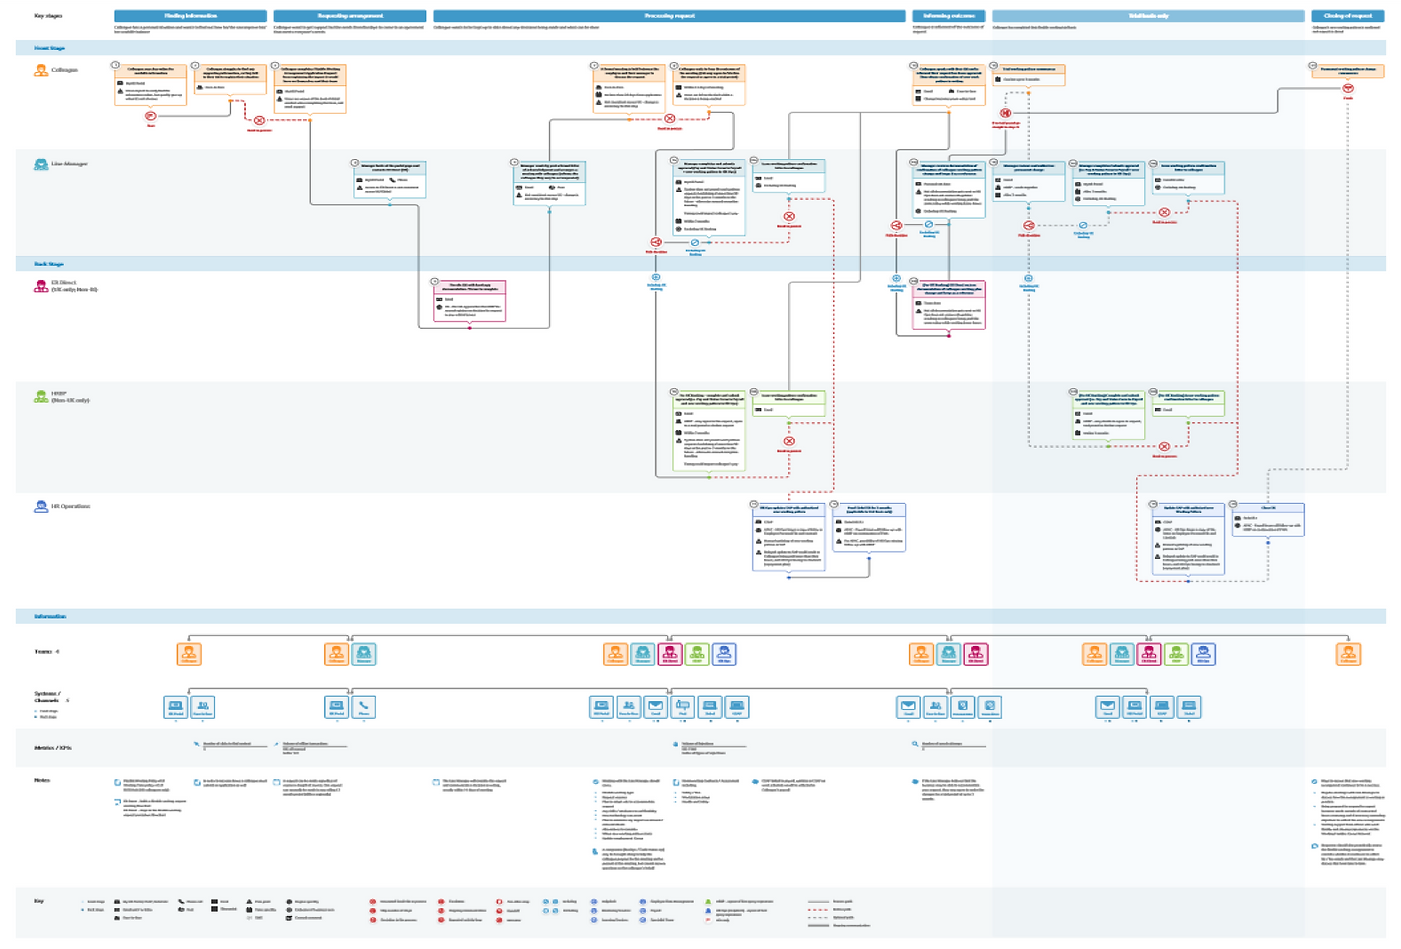The height and width of the screenshot is (949, 1401).
Task: Click the Metrics / KPIs row label
Action: [x=53, y=748]
